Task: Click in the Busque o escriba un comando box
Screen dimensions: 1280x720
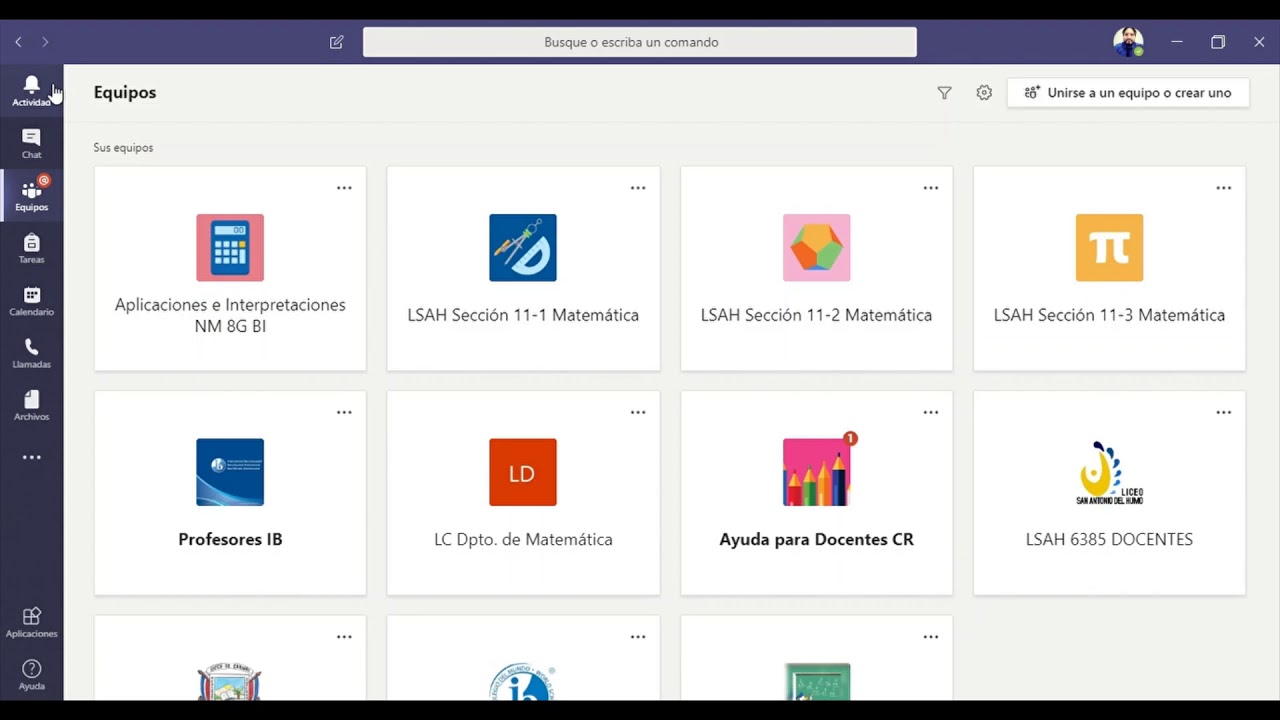Action: [x=640, y=42]
